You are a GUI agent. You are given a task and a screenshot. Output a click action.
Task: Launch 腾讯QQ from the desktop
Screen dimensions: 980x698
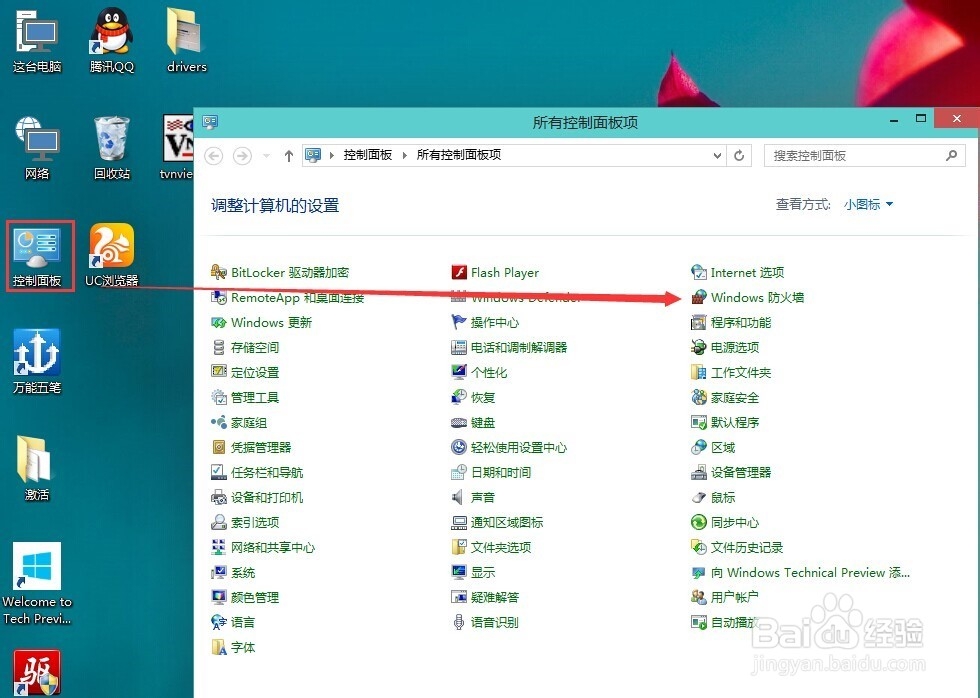tap(110, 32)
